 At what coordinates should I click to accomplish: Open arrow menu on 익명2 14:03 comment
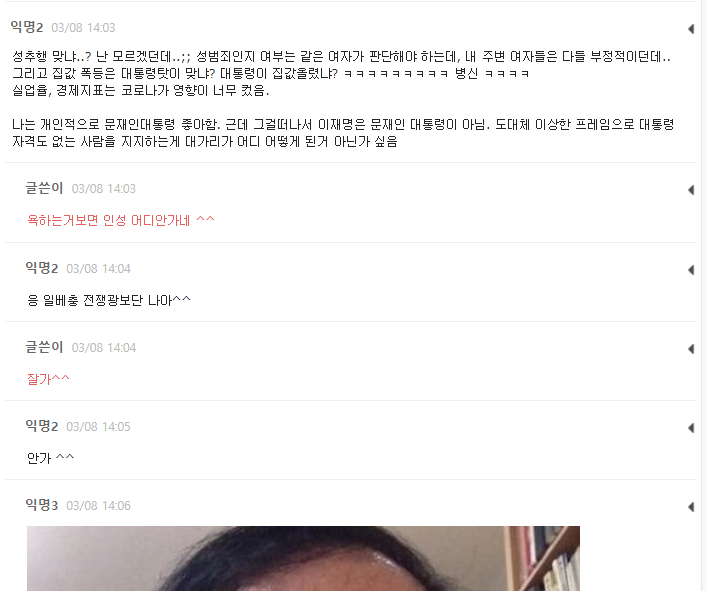click(x=691, y=29)
